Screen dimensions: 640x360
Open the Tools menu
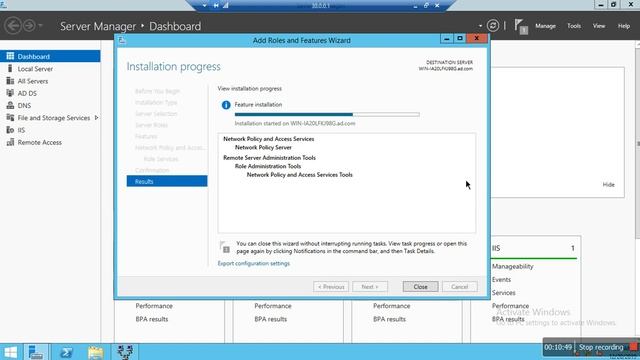coord(574,26)
